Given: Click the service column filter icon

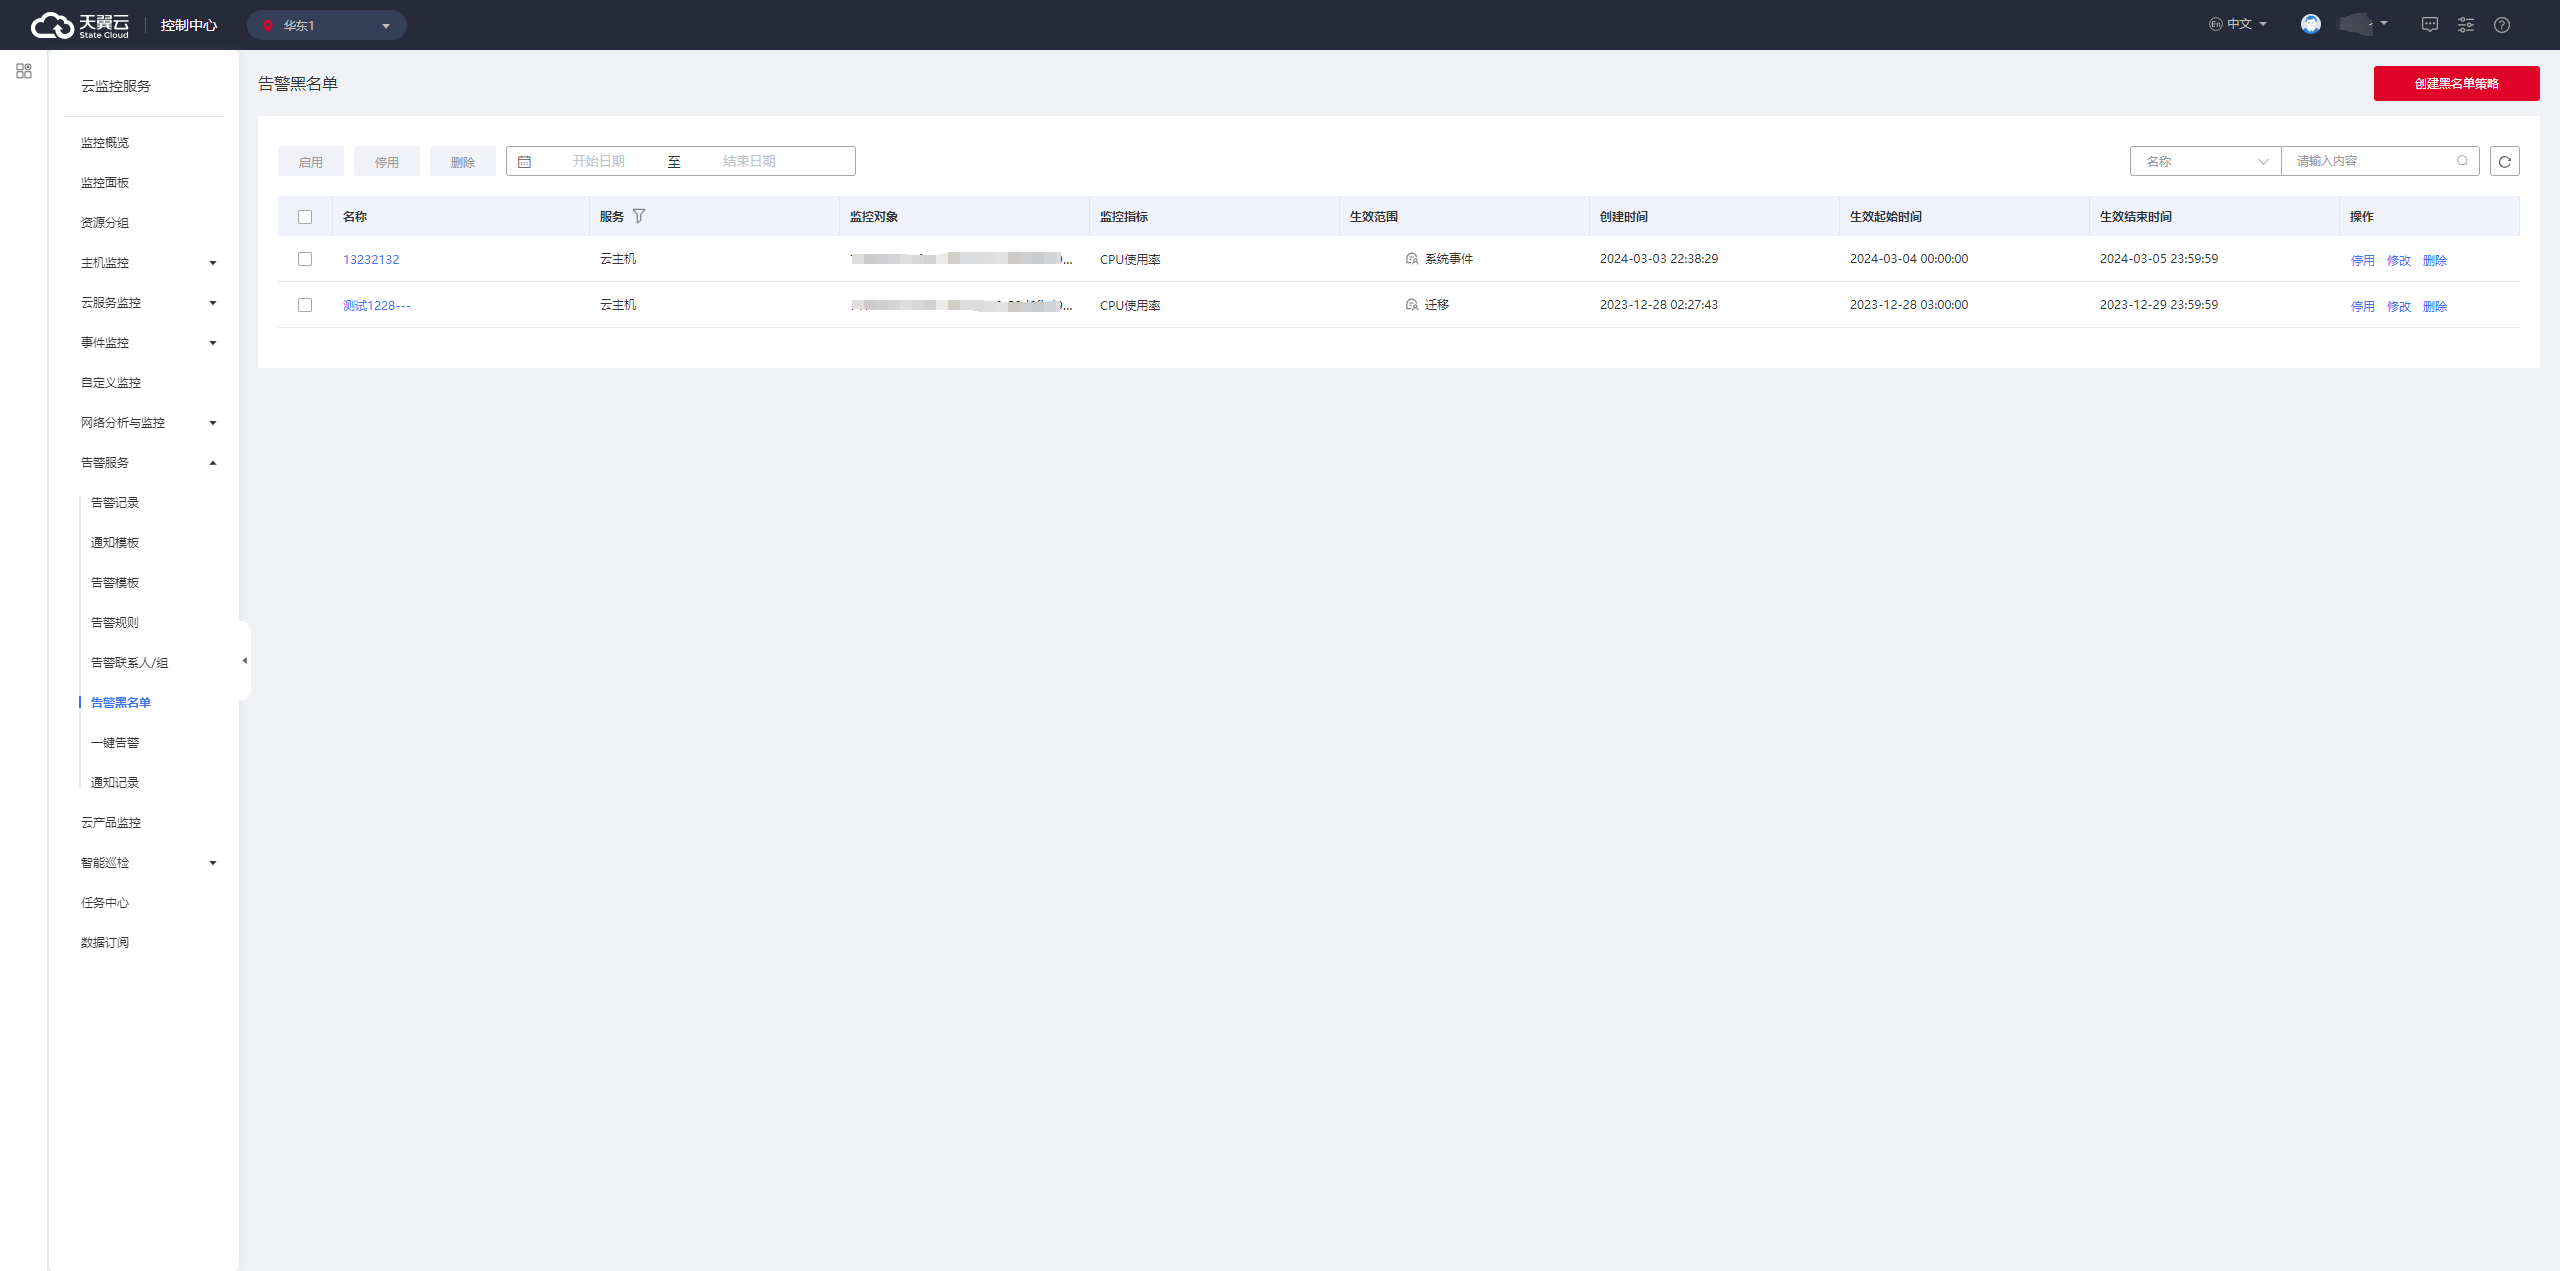Looking at the screenshot, I should click(639, 216).
